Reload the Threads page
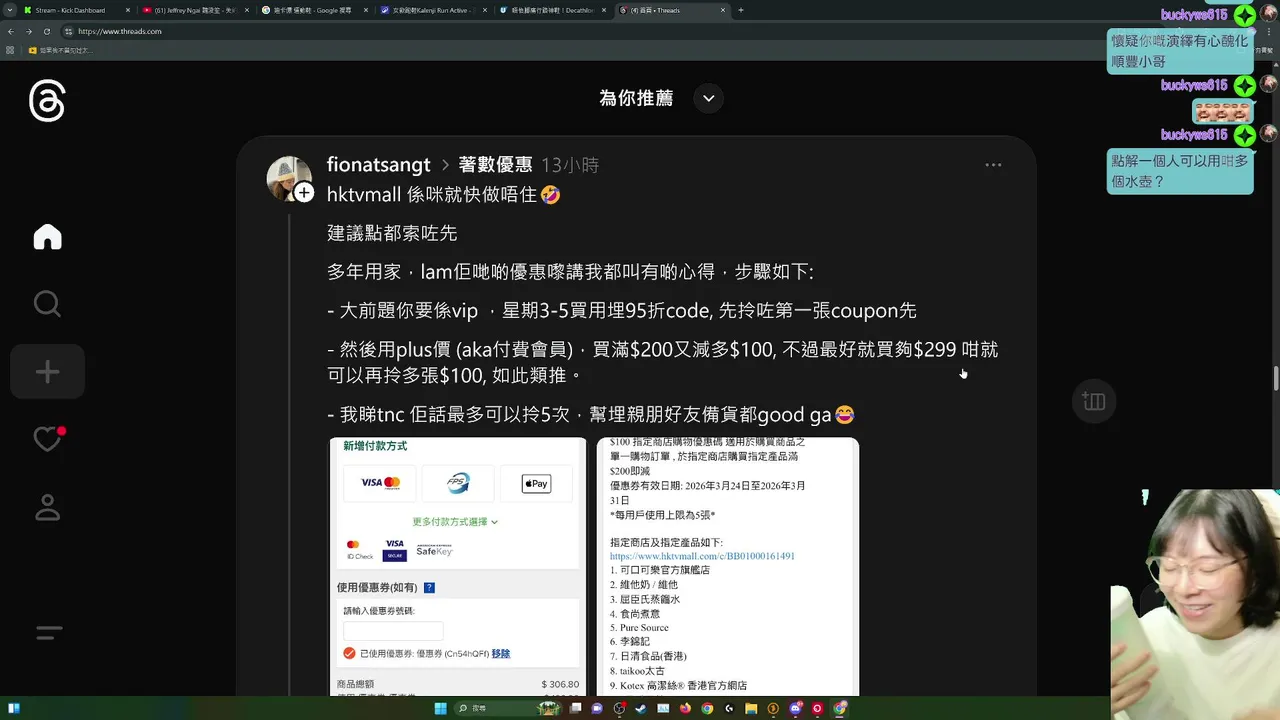Screen dimensions: 1280x720 coord(47,31)
